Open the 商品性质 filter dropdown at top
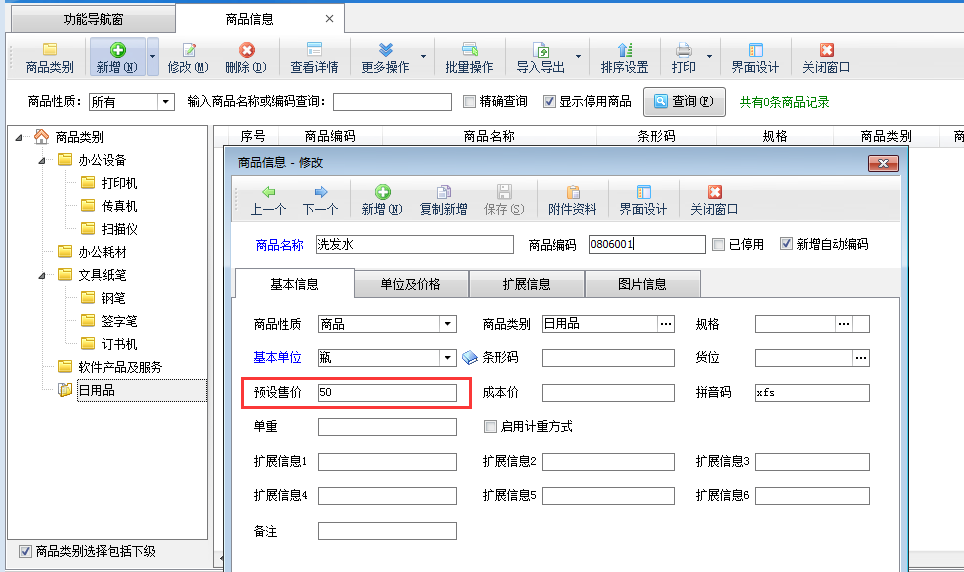964x572 pixels. tap(165, 102)
